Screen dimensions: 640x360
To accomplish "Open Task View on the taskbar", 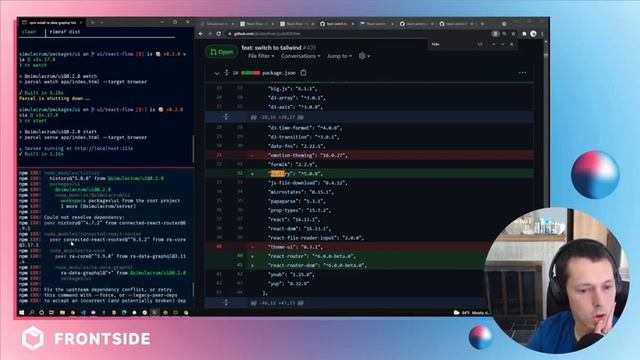I will [52, 313].
